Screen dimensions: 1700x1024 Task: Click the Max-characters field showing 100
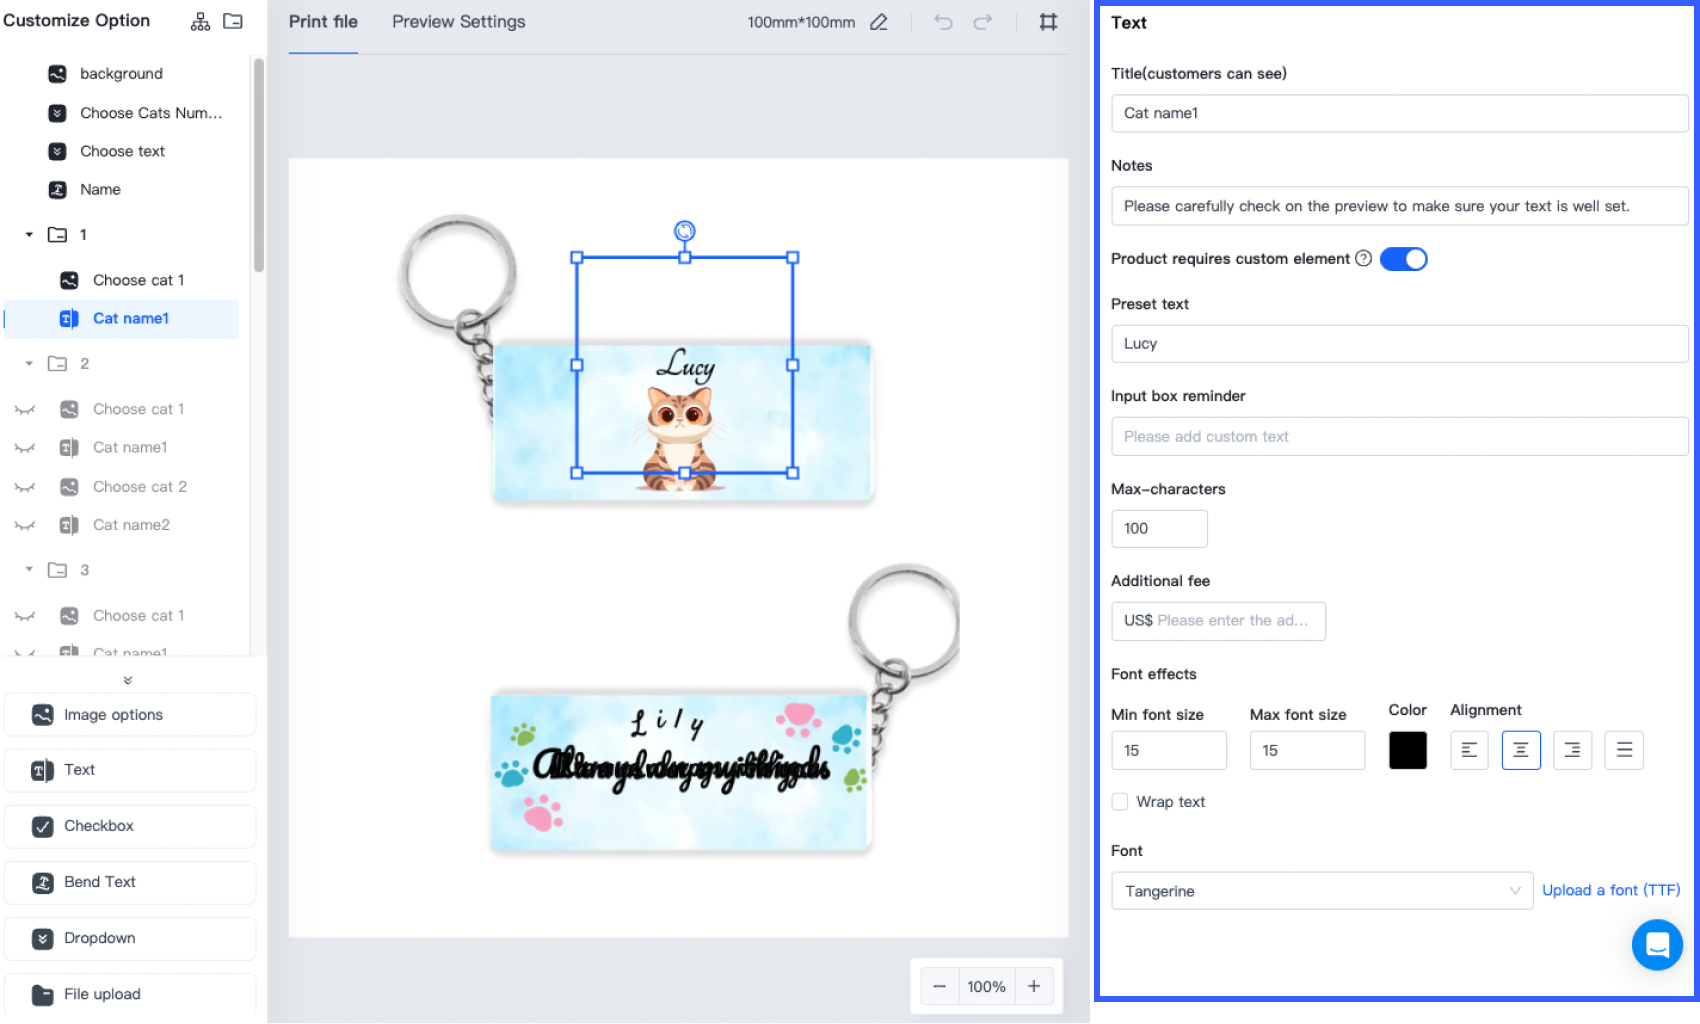click(x=1159, y=529)
